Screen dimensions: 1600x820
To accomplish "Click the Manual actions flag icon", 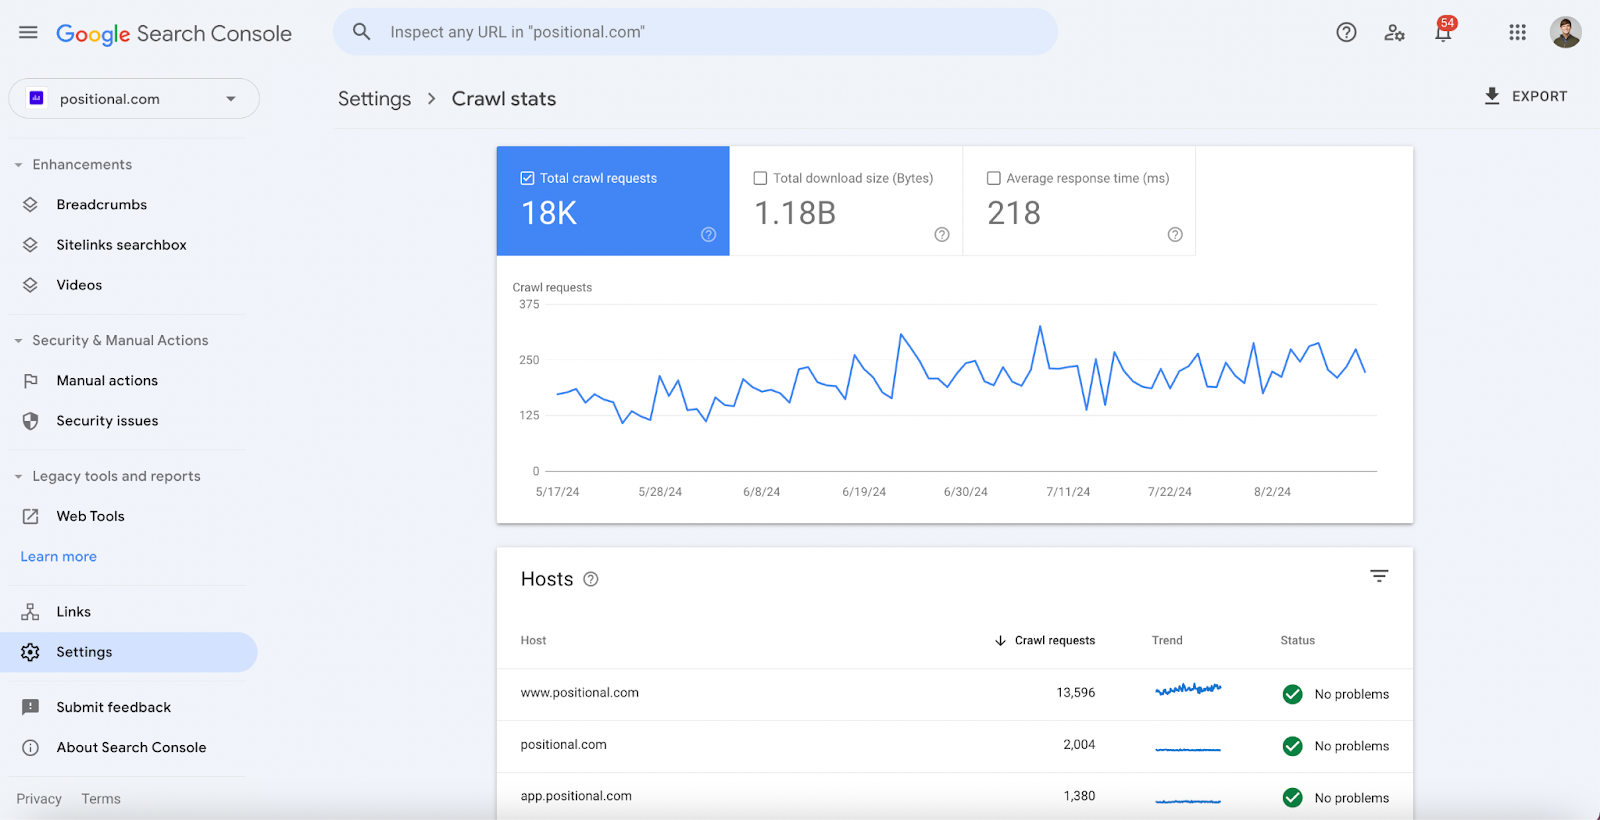I will click(x=30, y=381).
